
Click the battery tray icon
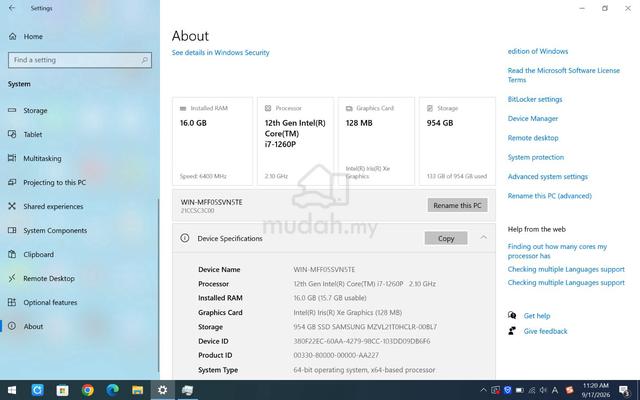[x=520, y=390]
